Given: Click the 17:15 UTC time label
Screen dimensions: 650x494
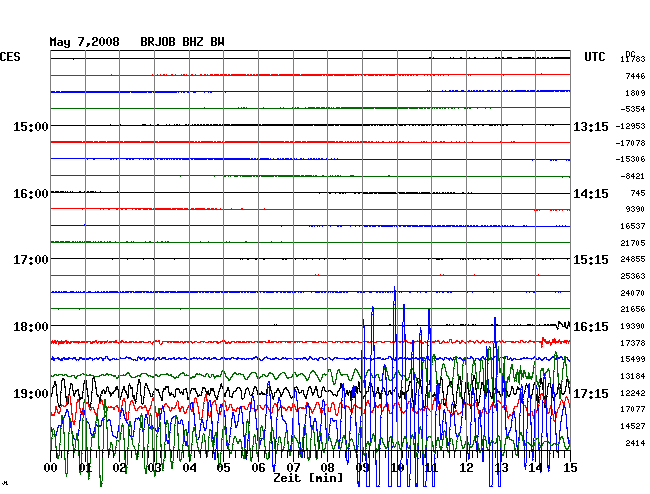Looking at the screenshot, I should pos(591,393).
